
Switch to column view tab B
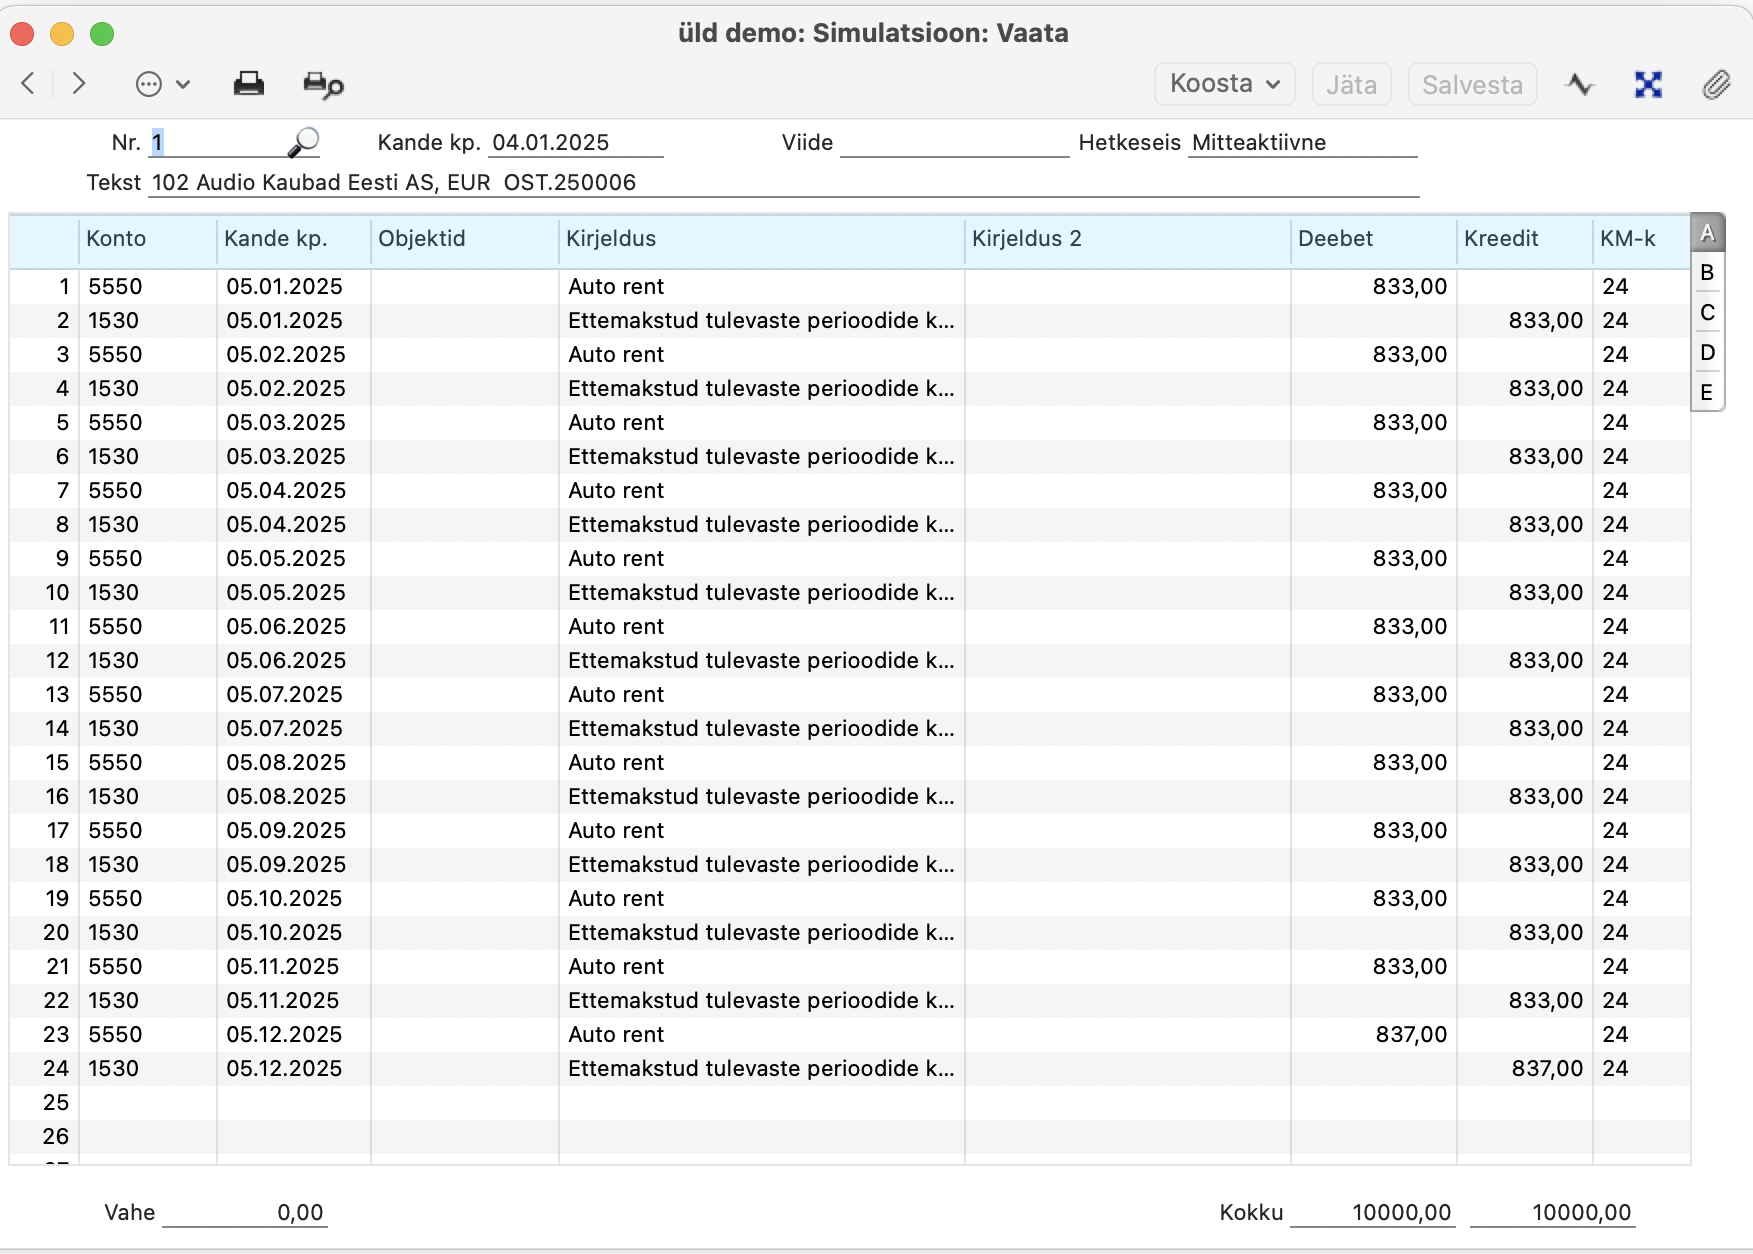[x=1707, y=273]
